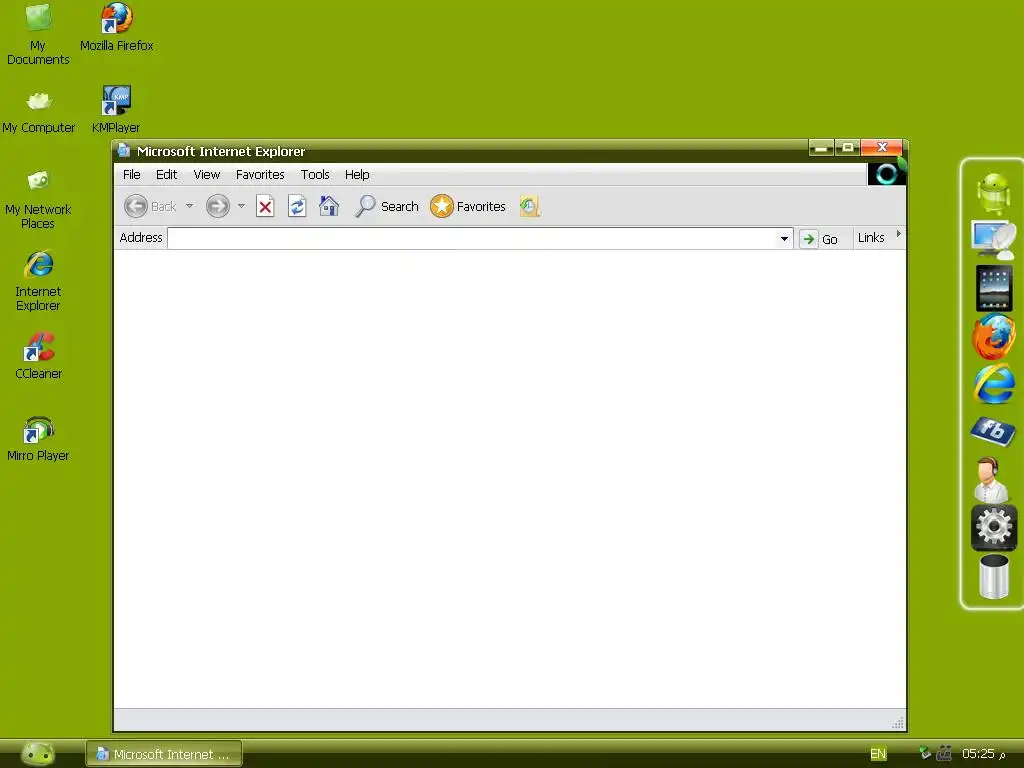This screenshot has height=768, width=1024.
Task: Open Forward button history dropdown arrow
Action: click(x=241, y=206)
